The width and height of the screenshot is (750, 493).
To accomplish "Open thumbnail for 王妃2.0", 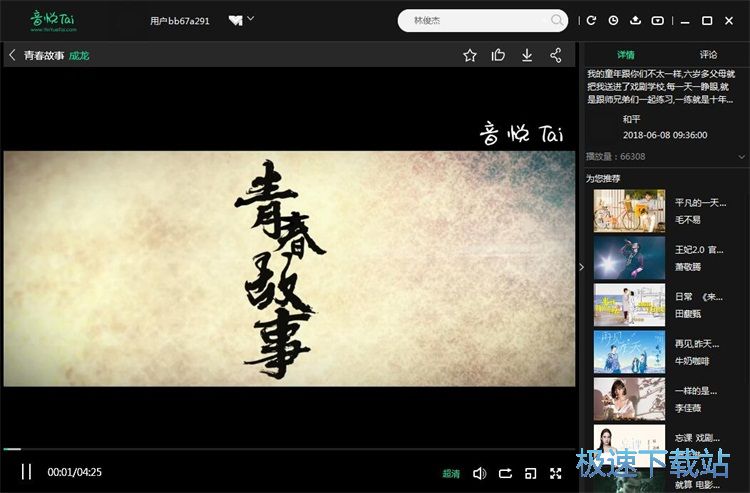I will click(x=629, y=258).
